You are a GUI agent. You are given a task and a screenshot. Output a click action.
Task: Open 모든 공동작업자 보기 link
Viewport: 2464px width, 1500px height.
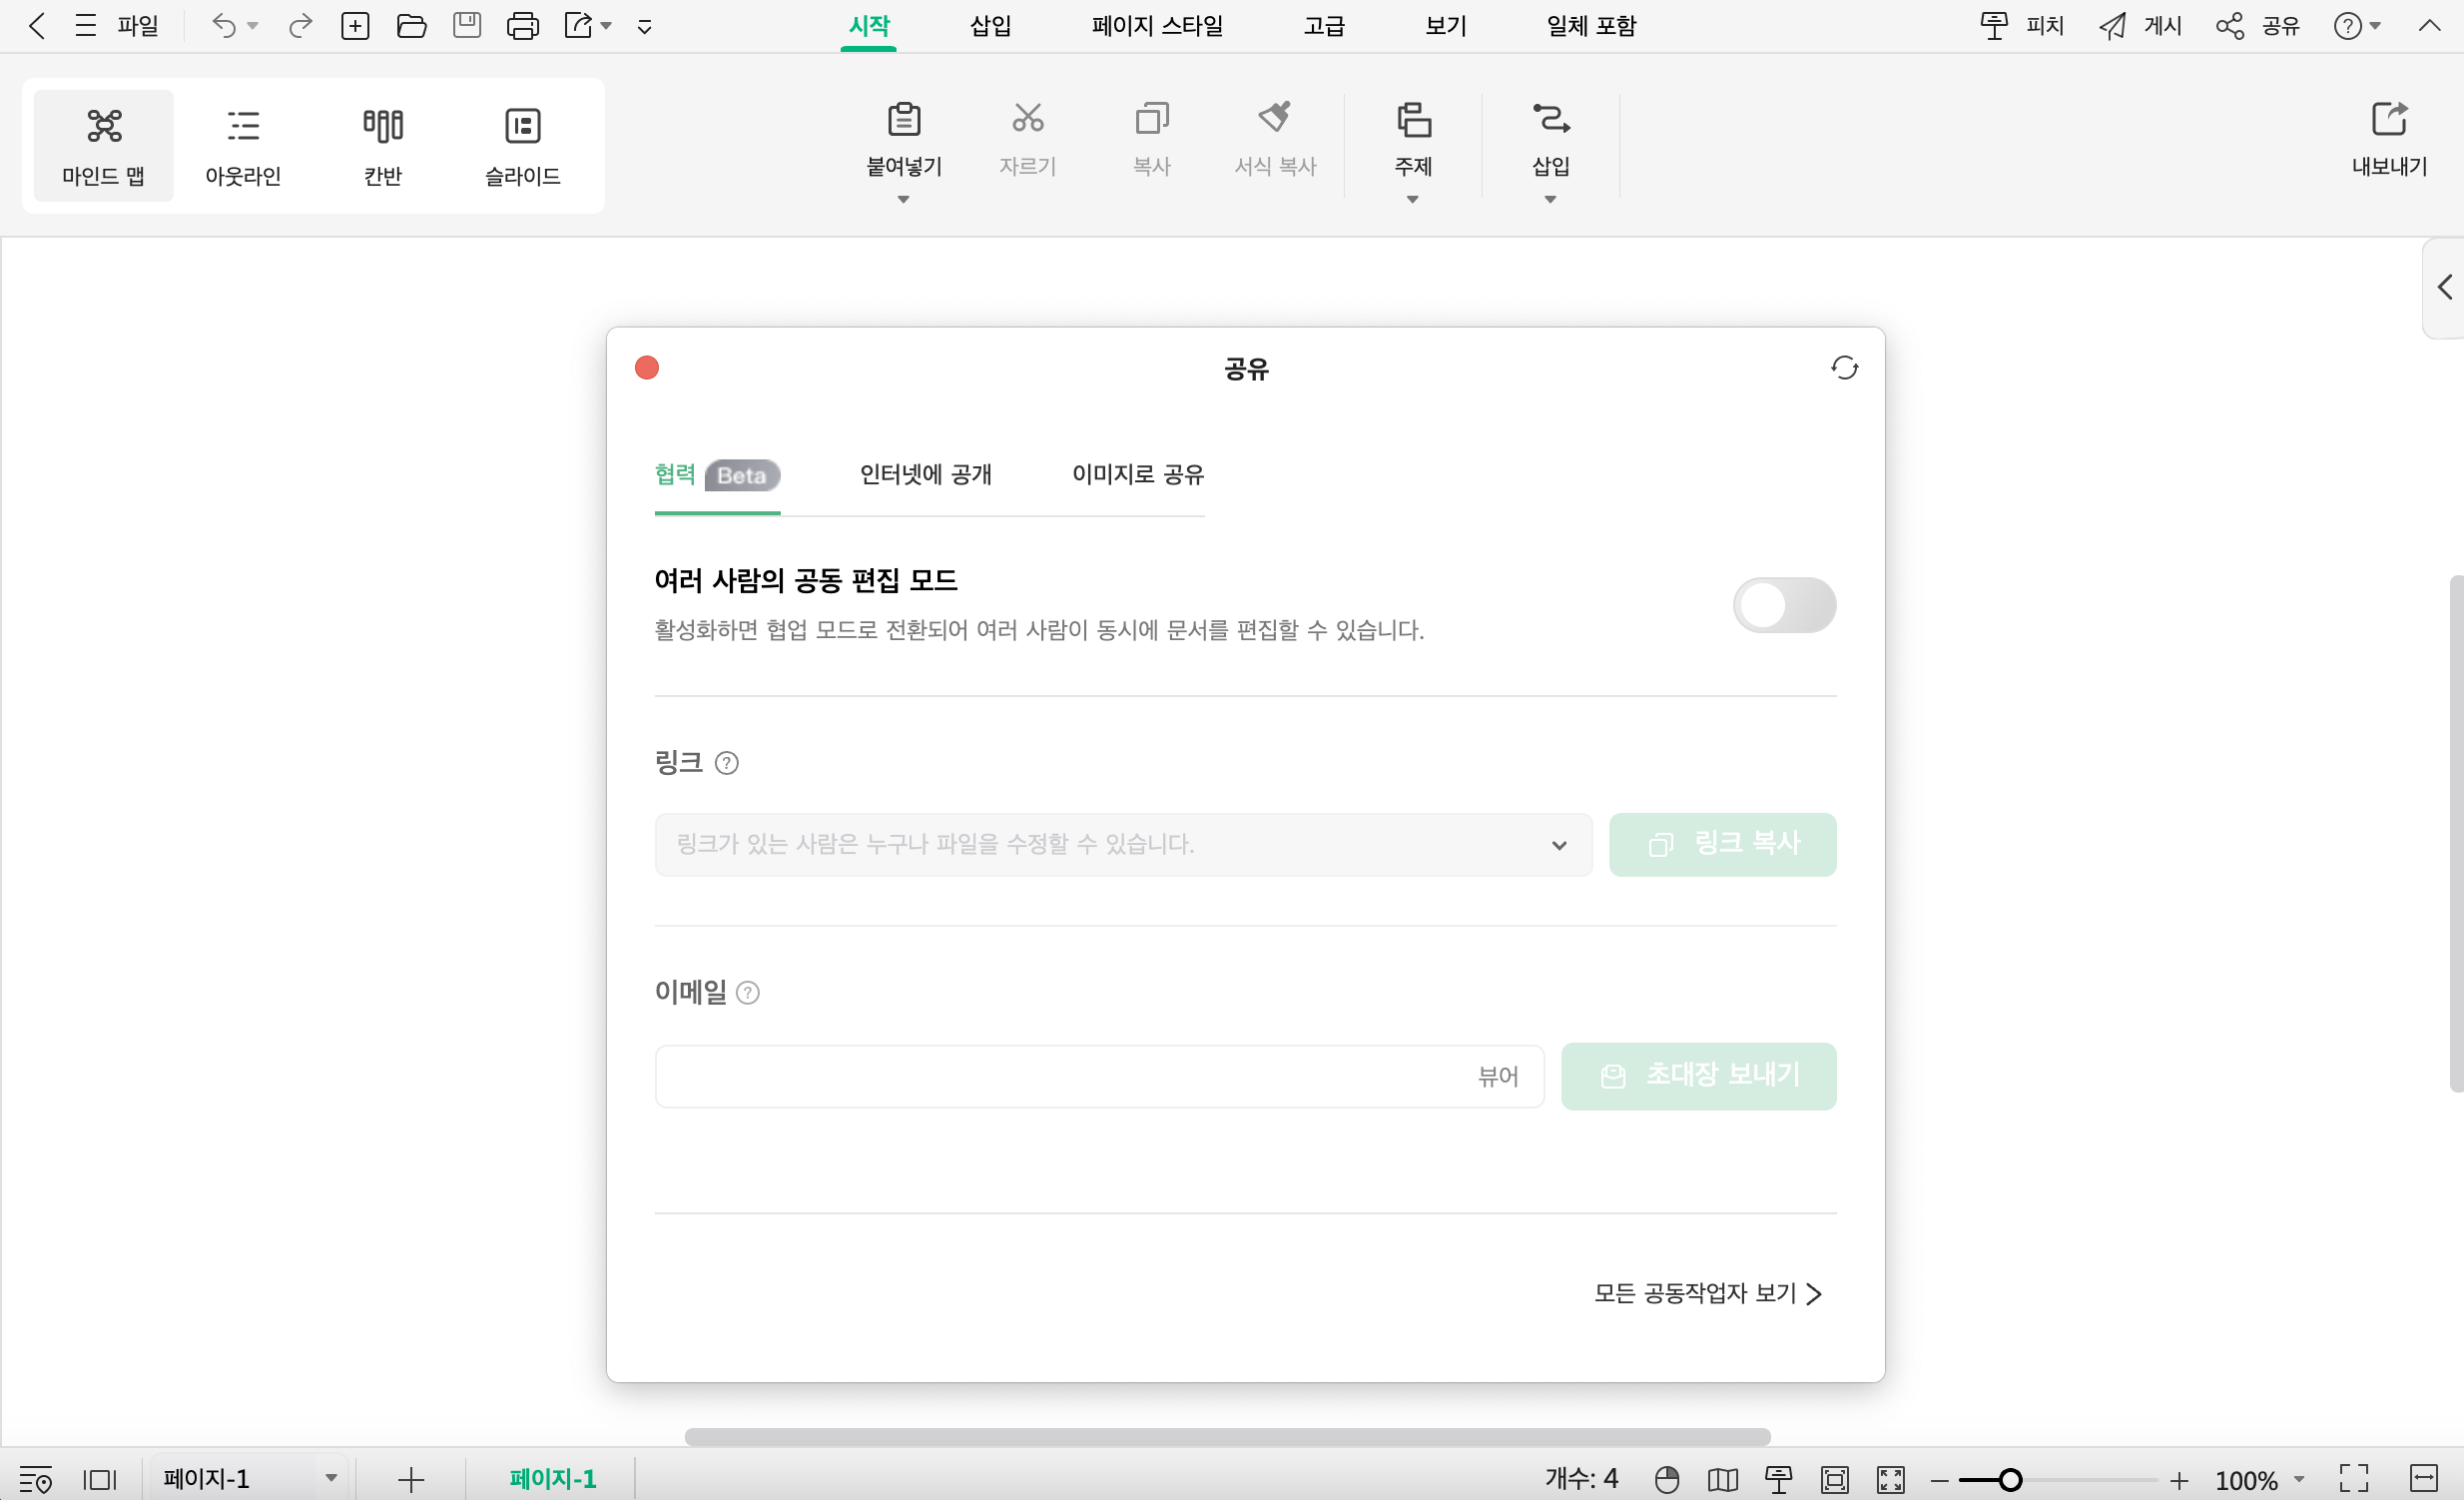1708,1294
